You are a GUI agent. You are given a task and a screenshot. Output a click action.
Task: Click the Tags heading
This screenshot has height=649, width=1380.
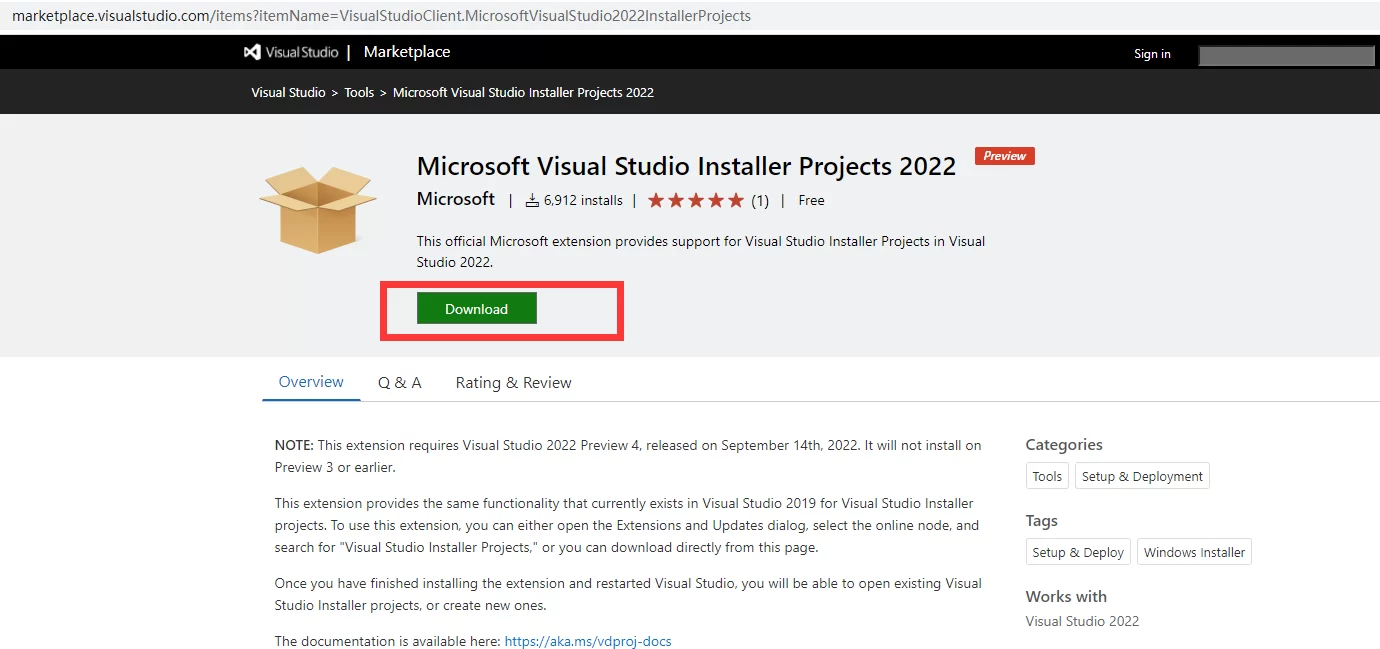(1041, 521)
